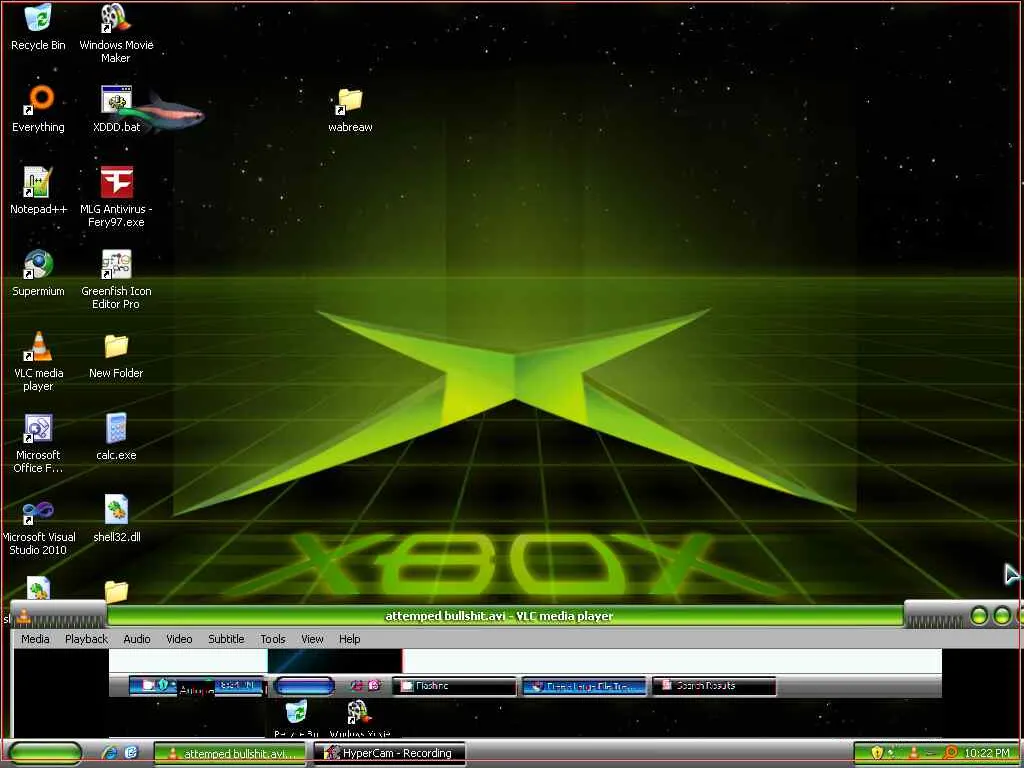
Task: Open the VLC Video menu
Action: 179,639
